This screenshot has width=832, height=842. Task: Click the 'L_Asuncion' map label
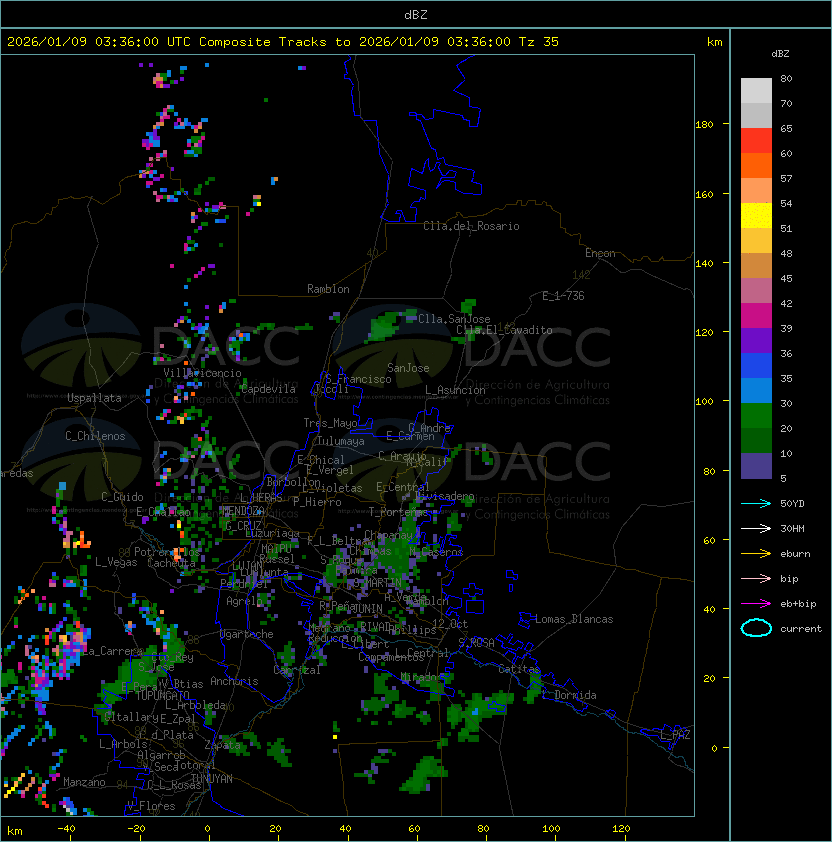(x=455, y=390)
